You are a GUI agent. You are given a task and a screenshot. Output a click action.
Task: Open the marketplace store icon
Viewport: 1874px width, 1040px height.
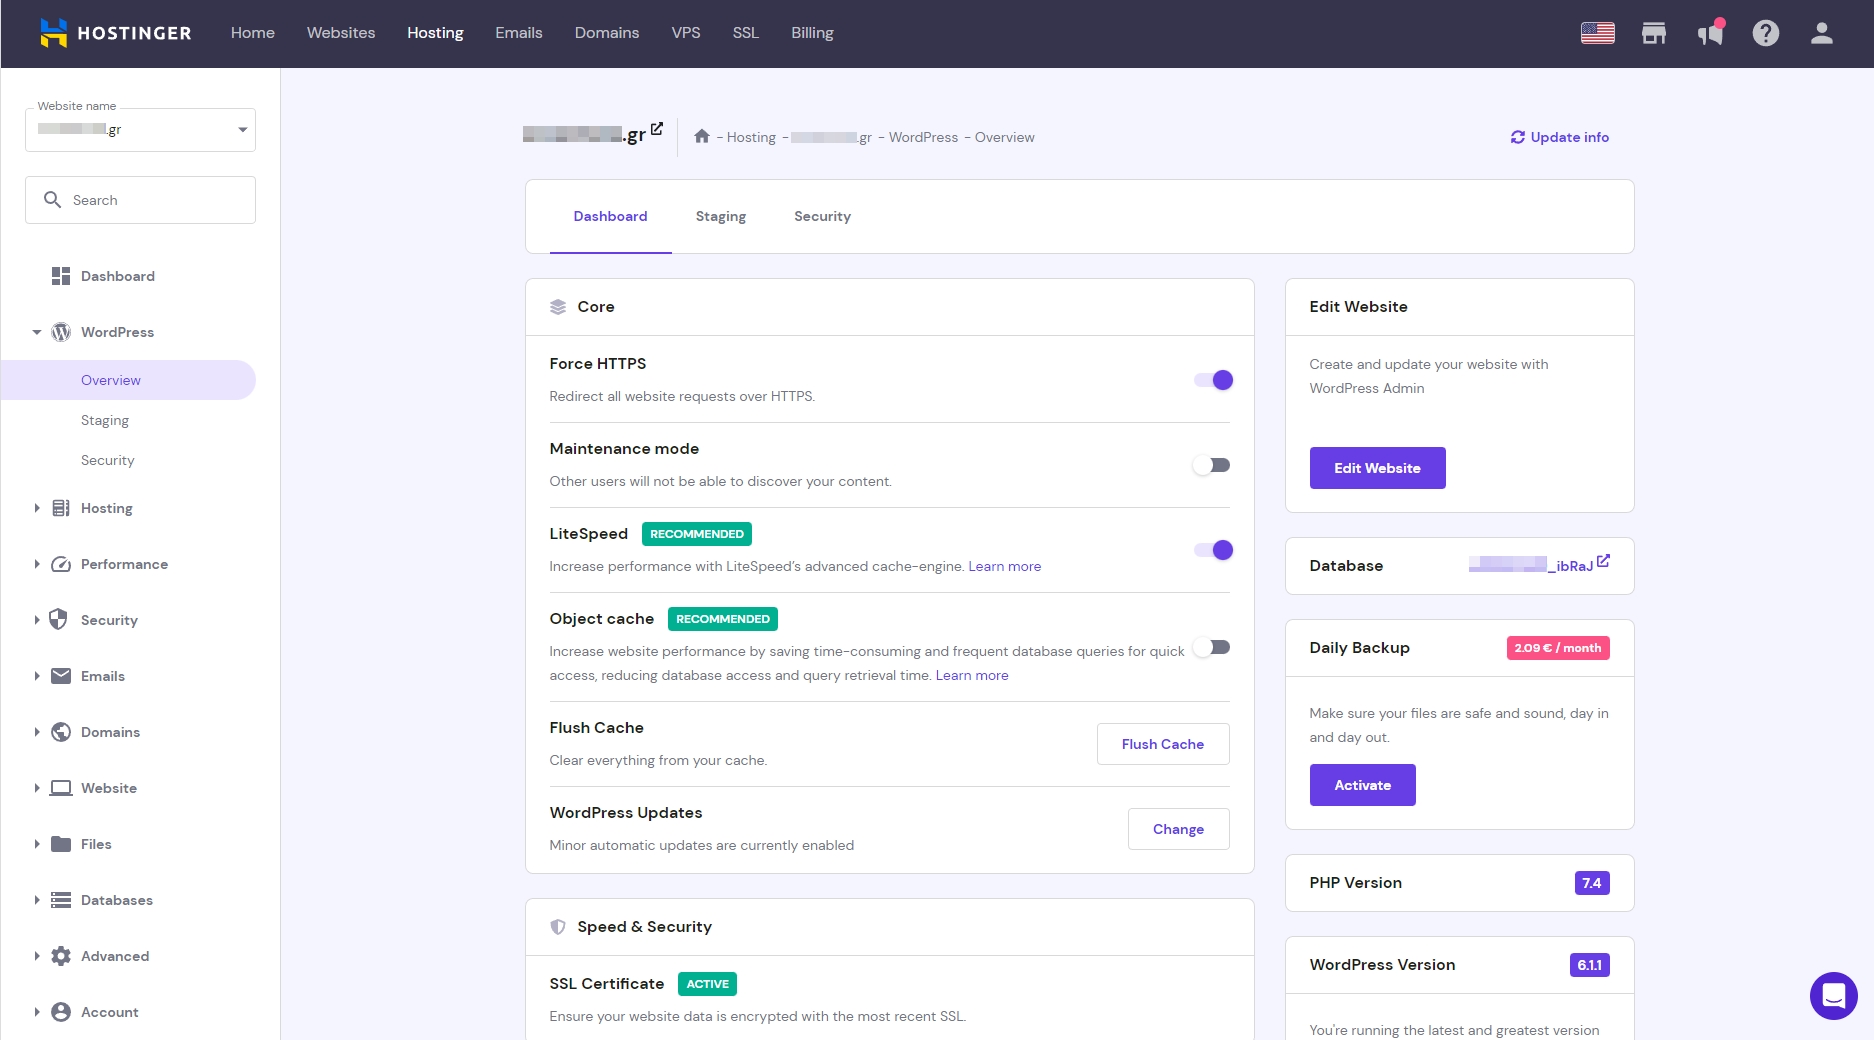(x=1653, y=33)
